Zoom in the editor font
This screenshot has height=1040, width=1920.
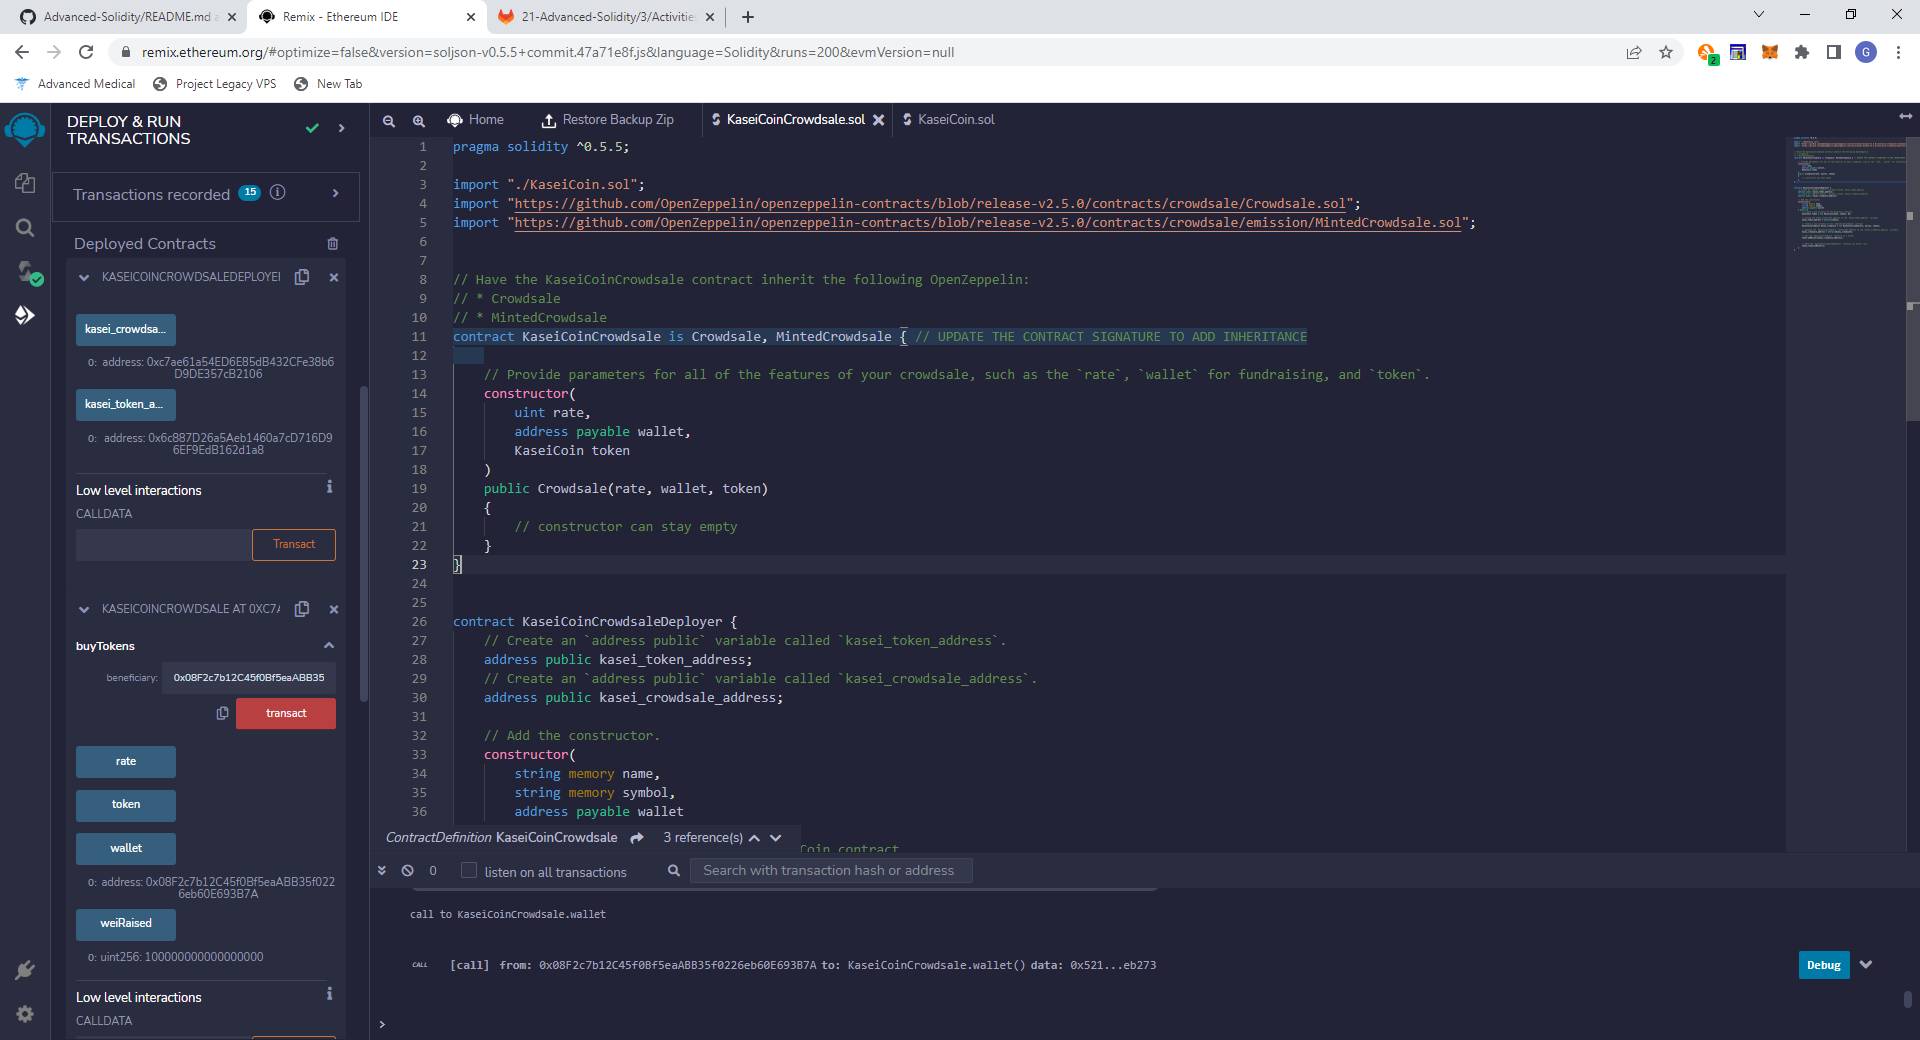419,121
